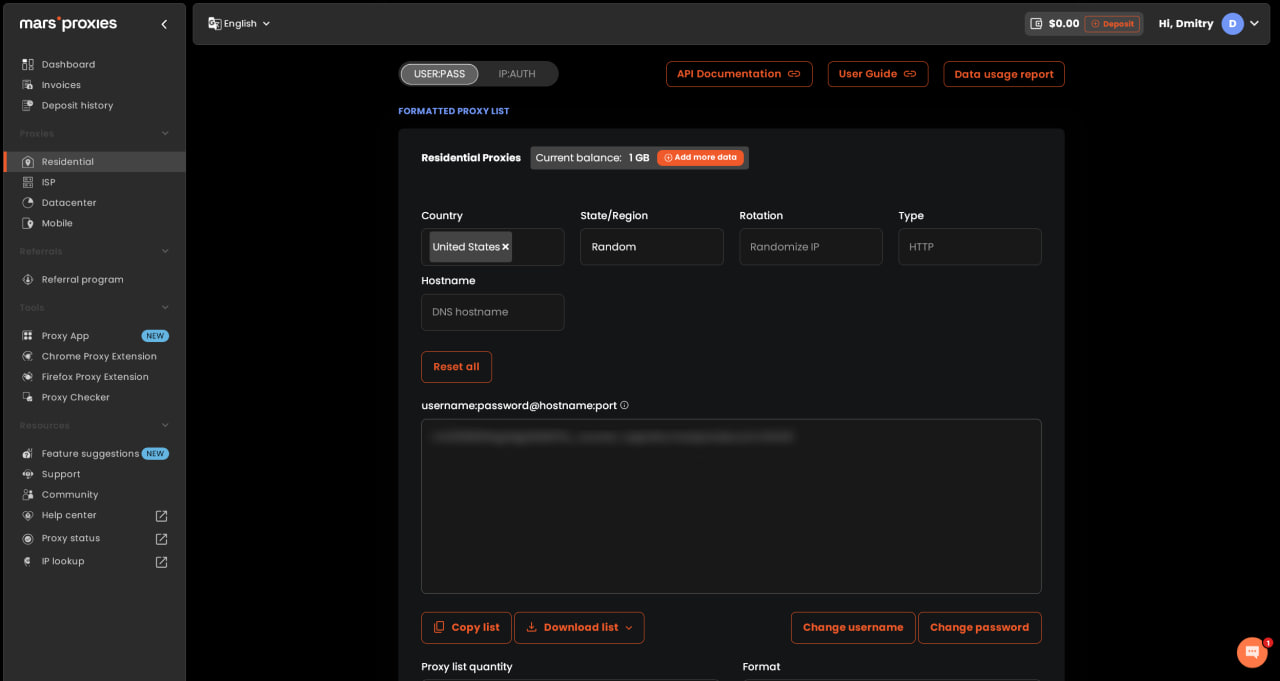This screenshot has width=1280, height=681.
Task: Click the user avatar D icon
Action: tap(1232, 23)
